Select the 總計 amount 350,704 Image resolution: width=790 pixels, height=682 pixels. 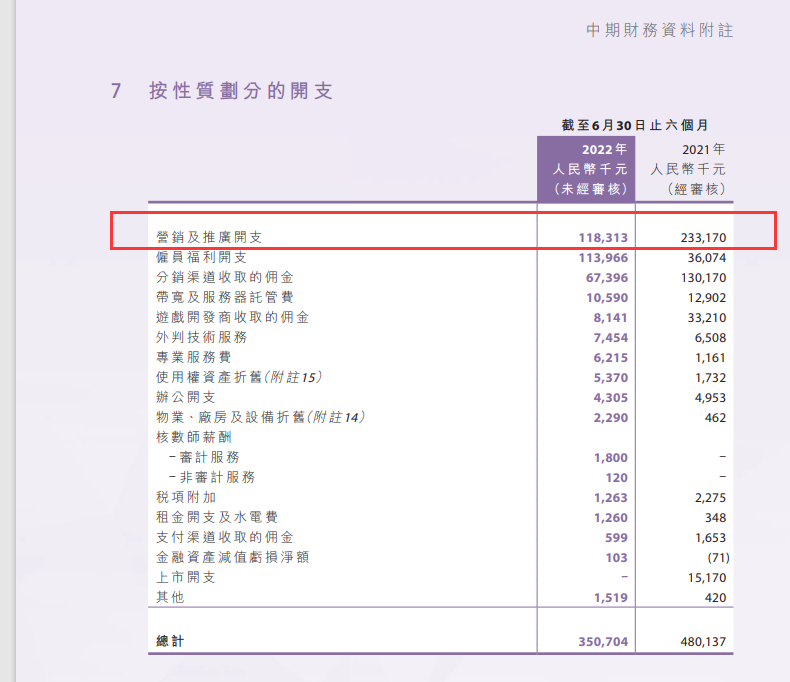603,641
